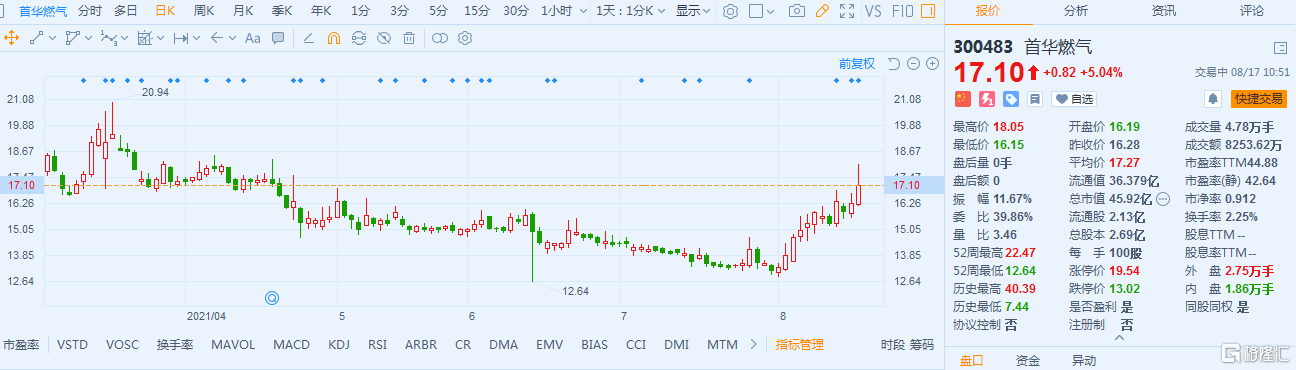Toggle hide drawings eye-slash icon
The width and height of the screenshot is (1296, 370).
tap(383, 38)
